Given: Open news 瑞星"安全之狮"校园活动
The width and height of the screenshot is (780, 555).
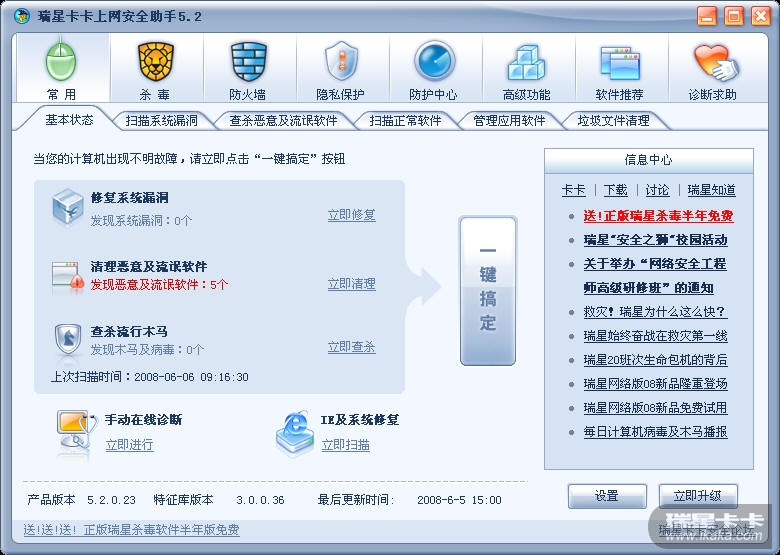Looking at the screenshot, I should click(655, 240).
